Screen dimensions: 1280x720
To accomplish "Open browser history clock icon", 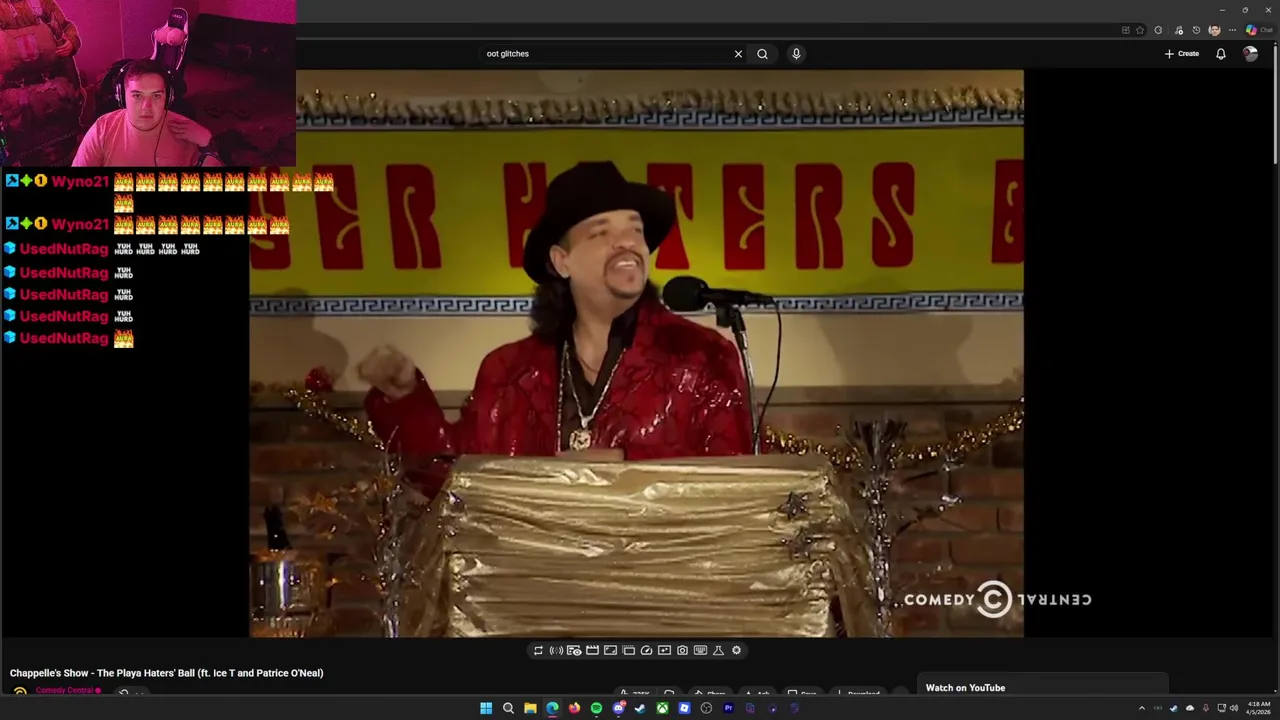I will pos(1196,30).
